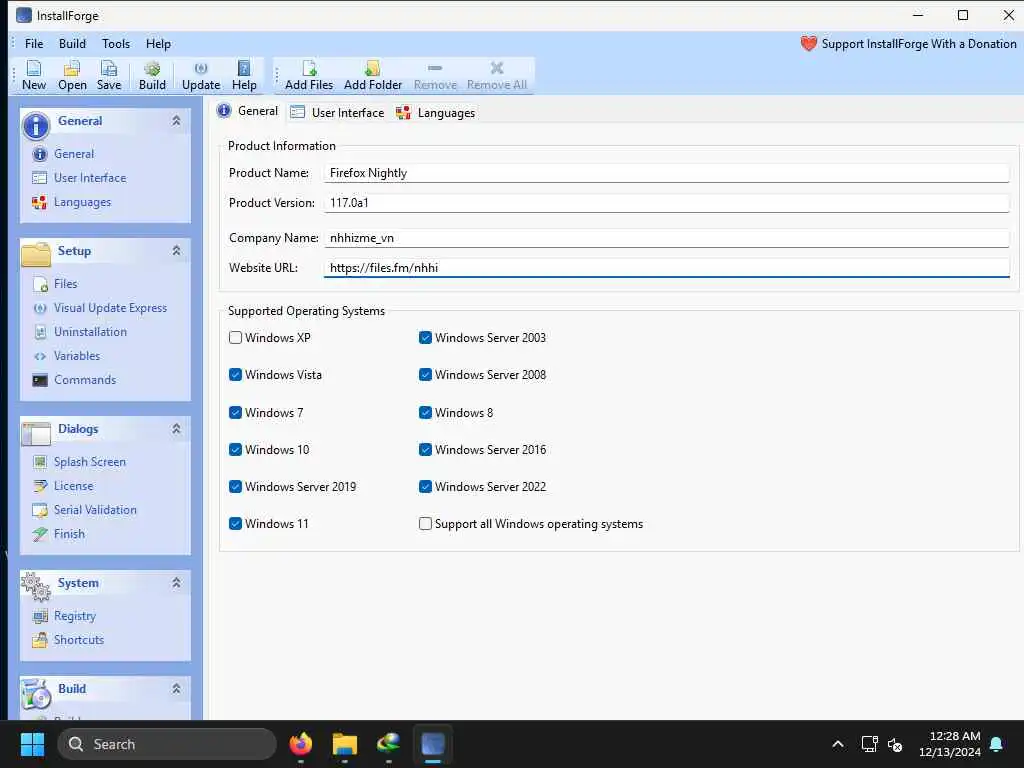Screen dimensions: 1024x768
Task: Toggle Windows 10 checkbox
Action: pyautogui.click(x=236, y=449)
